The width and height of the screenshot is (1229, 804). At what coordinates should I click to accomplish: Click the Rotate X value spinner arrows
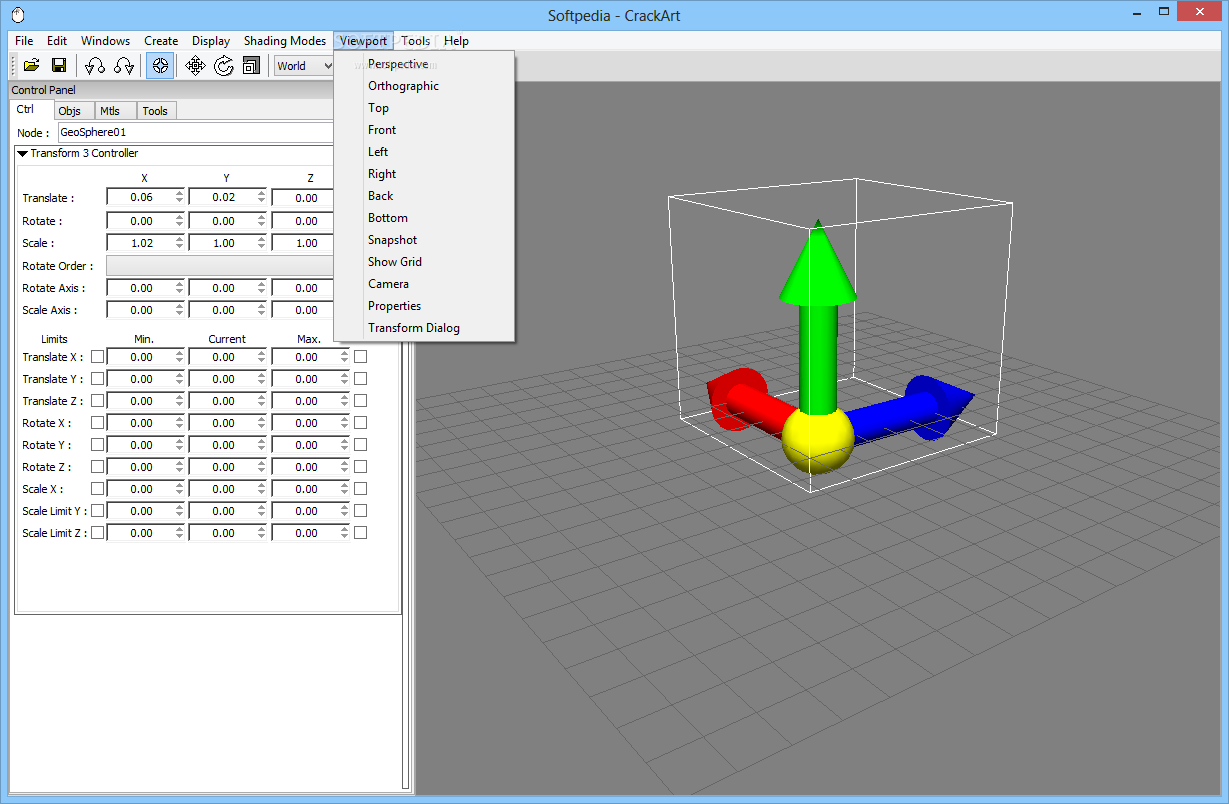pos(179,221)
